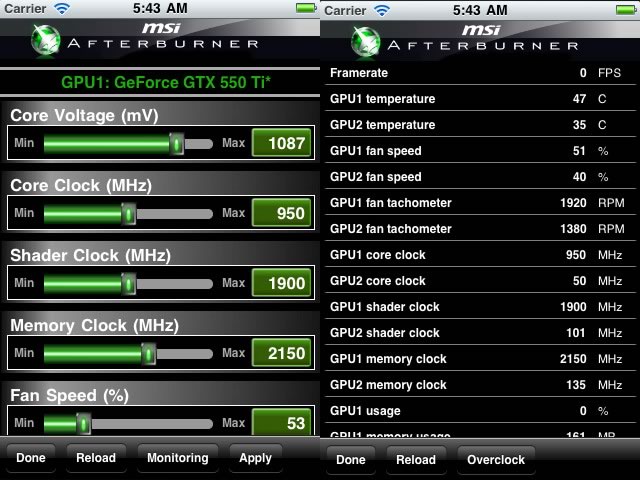640x480 pixels.
Task: Tap Min label of Core Clock slider
Action: tap(24, 213)
